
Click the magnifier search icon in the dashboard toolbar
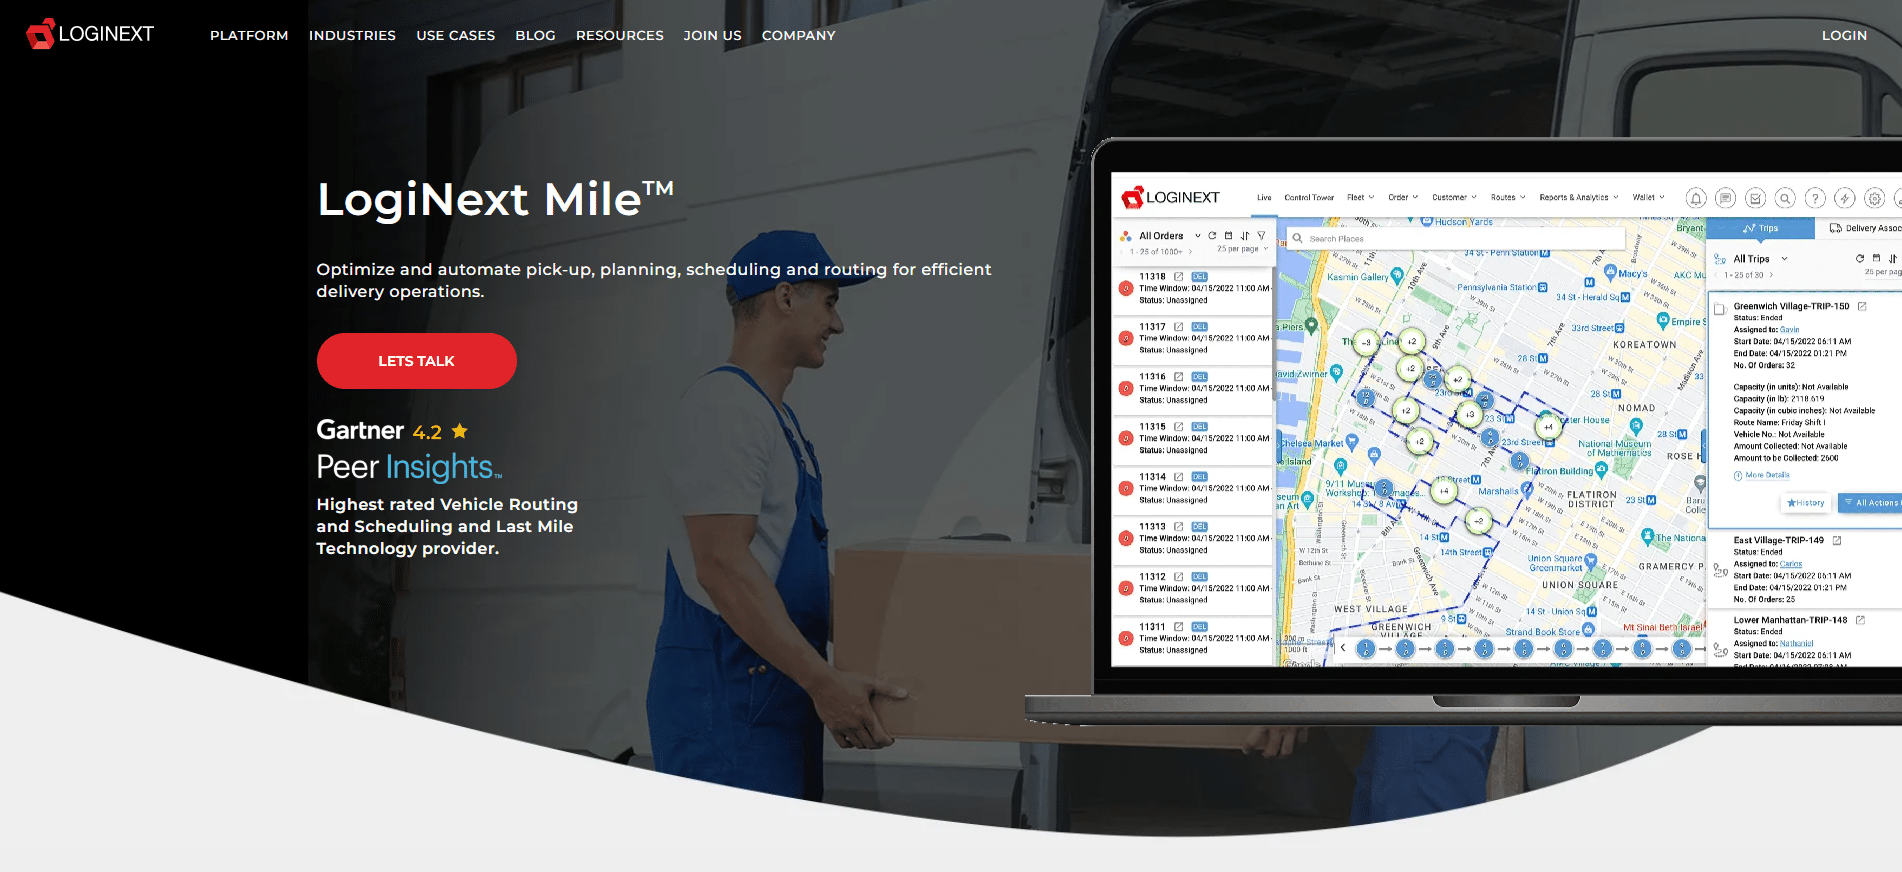pos(1785,198)
